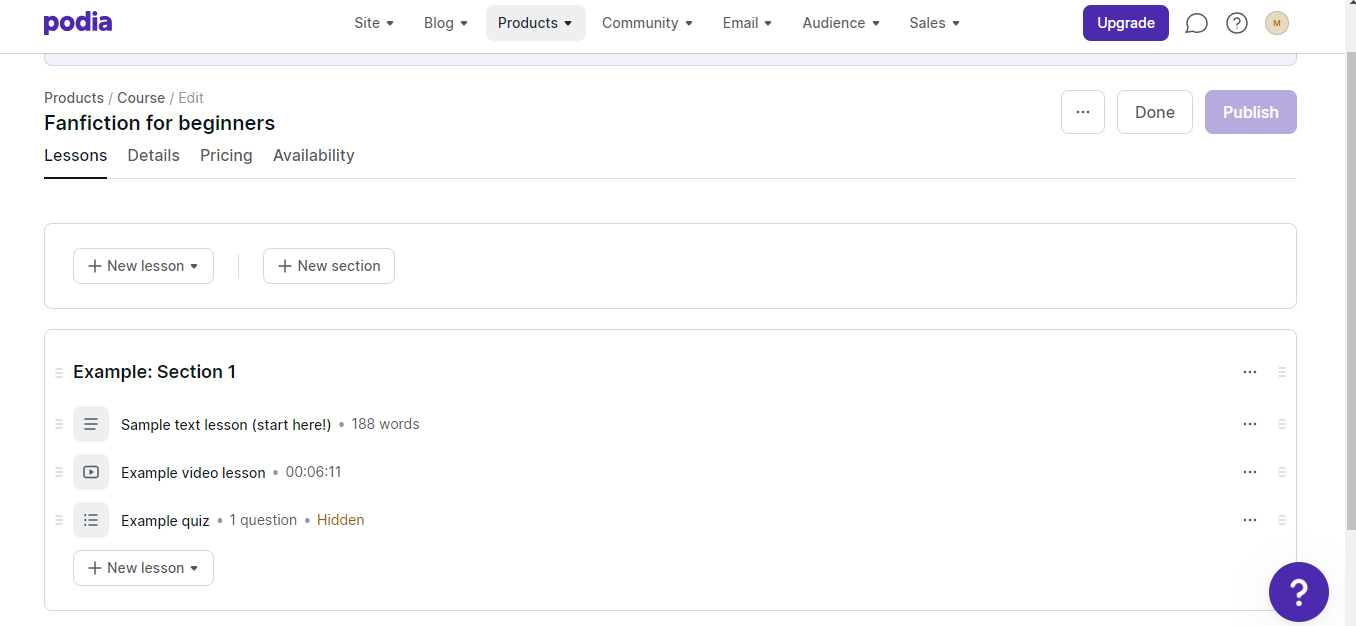Open the Email navigation dropdown
This screenshot has width=1356, height=626.
pos(747,23)
